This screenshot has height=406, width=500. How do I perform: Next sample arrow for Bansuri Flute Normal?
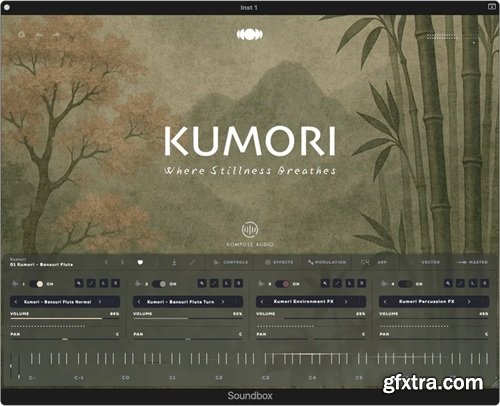tap(100, 302)
